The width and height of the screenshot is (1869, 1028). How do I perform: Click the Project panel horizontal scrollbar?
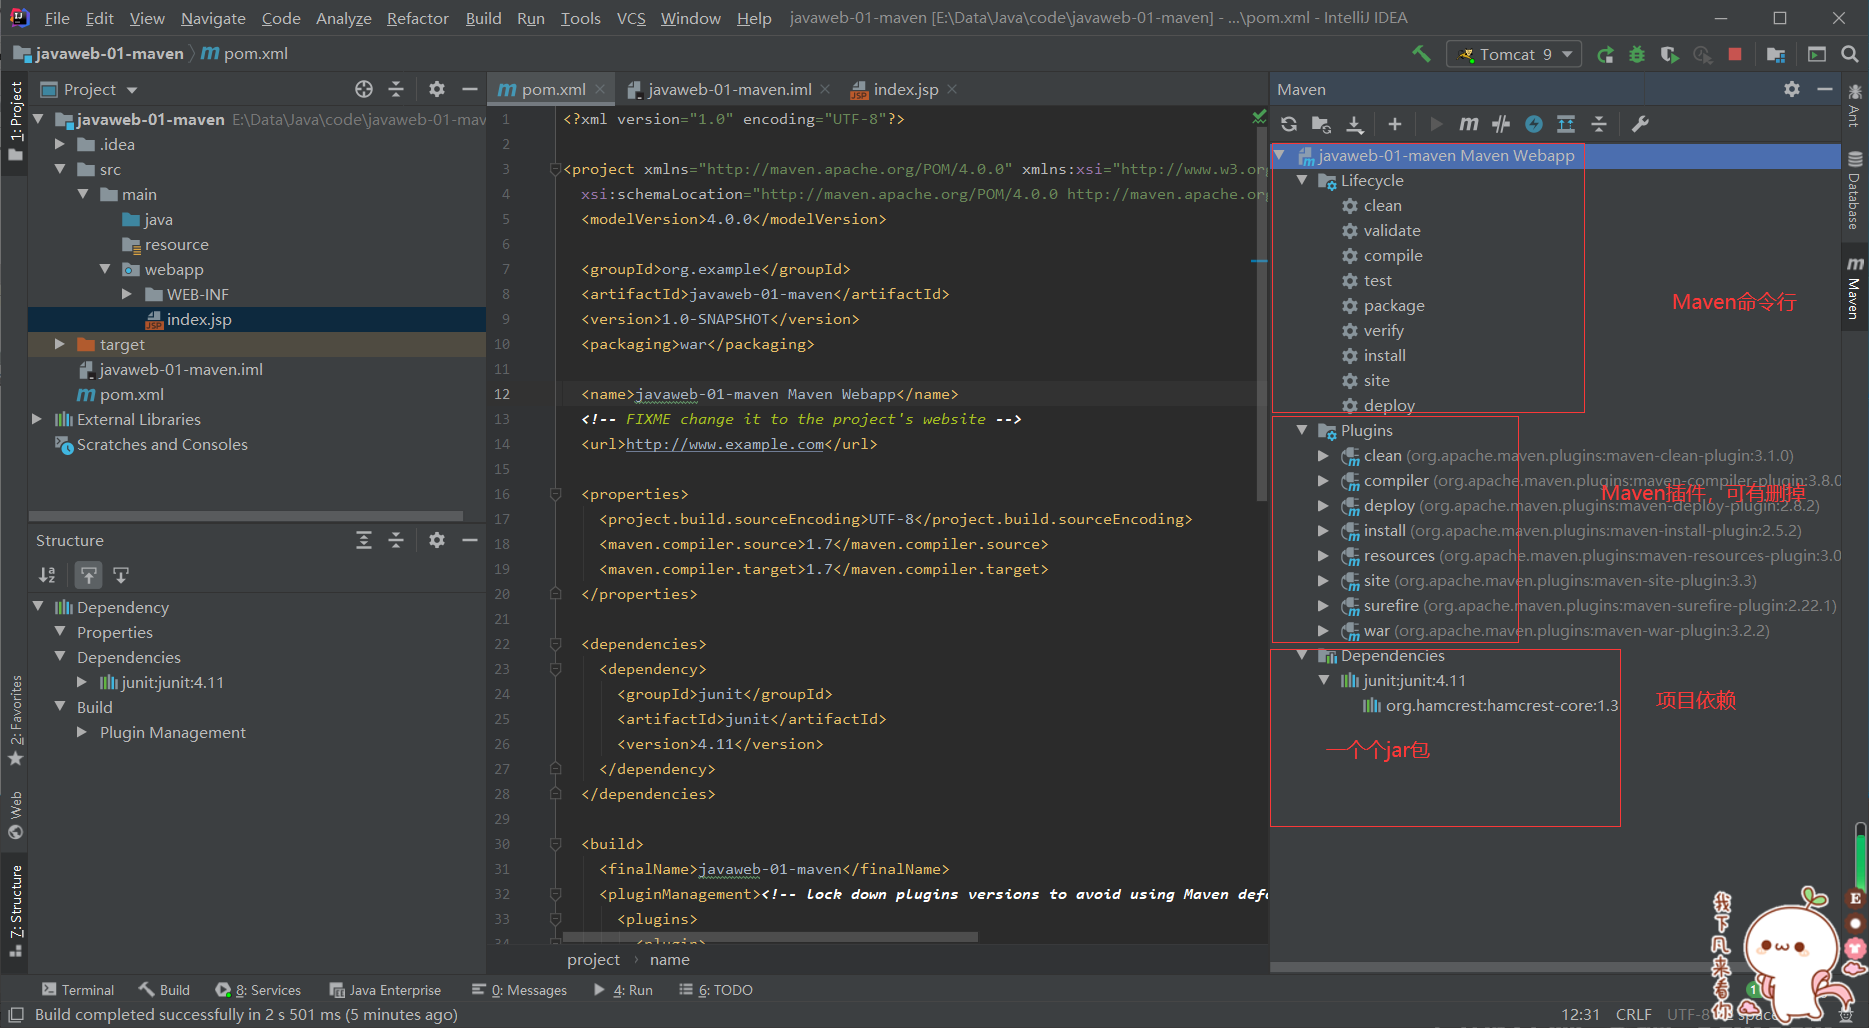[x=246, y=516]
